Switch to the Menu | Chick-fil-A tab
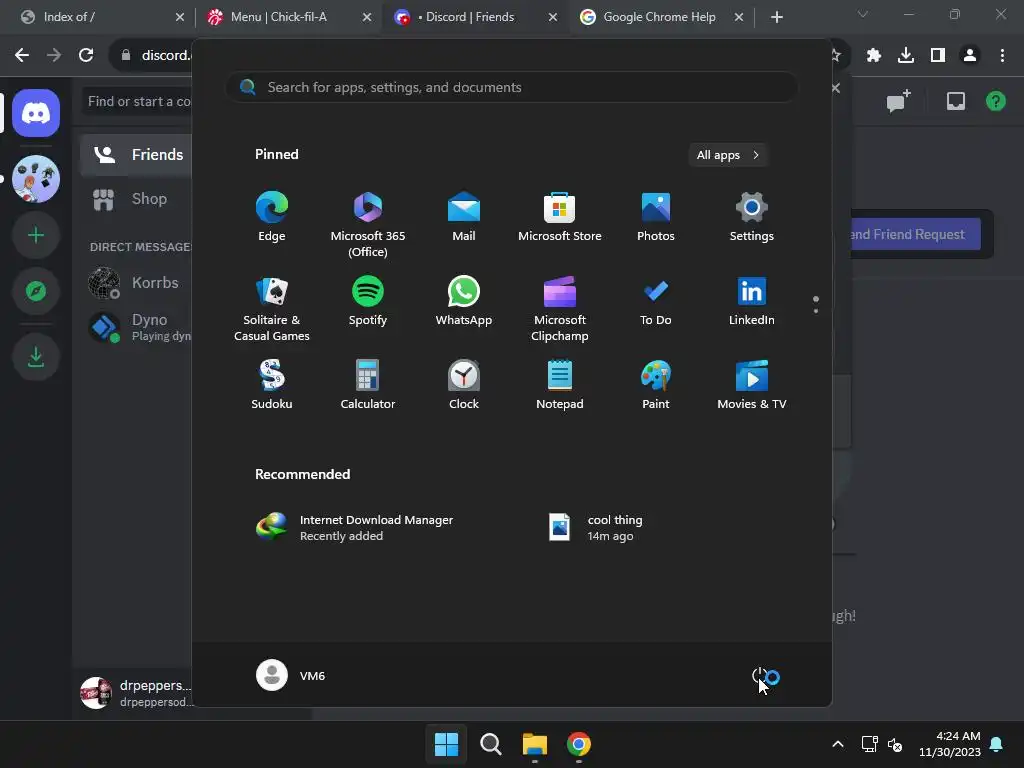The image size is (1024, 768). pos(287,17)
